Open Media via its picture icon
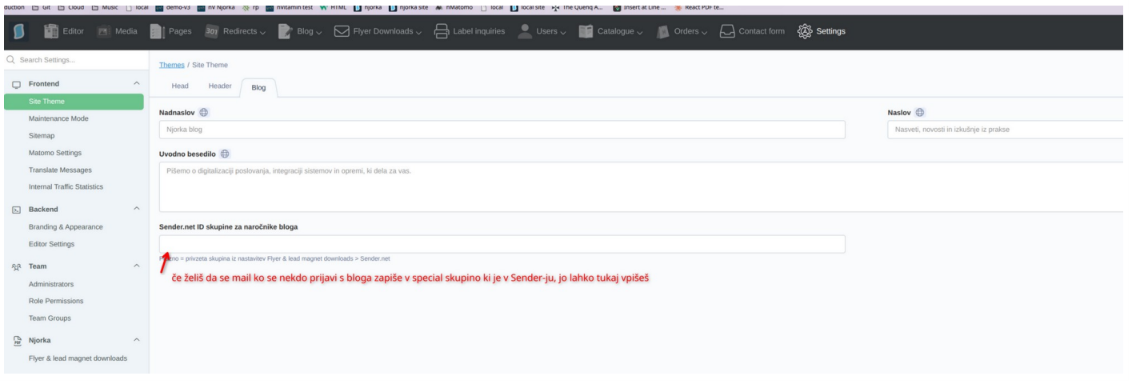The image size is (1129, 381). (x=104, y=32)
